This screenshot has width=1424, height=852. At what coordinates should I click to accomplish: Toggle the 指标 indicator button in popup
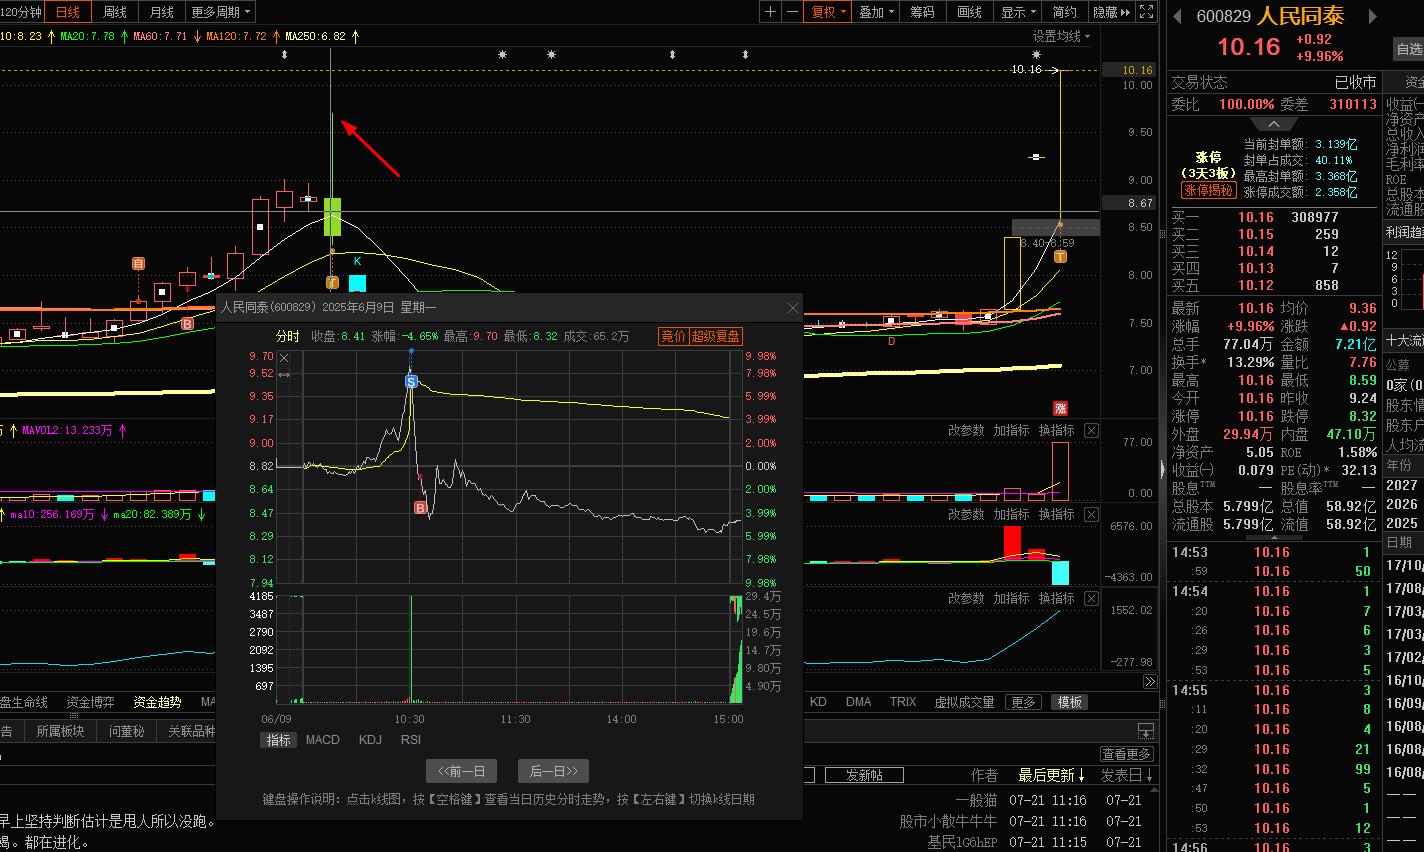278,740
